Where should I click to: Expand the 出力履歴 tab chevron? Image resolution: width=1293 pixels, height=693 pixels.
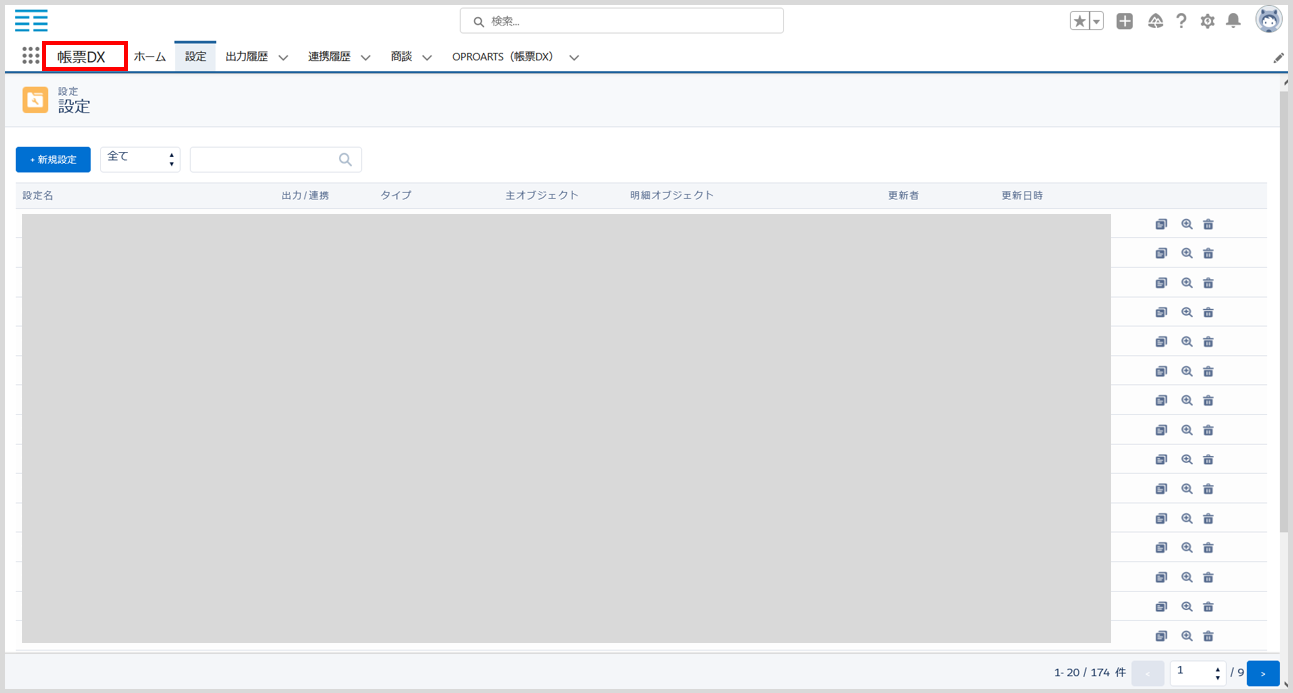point(283,58)
